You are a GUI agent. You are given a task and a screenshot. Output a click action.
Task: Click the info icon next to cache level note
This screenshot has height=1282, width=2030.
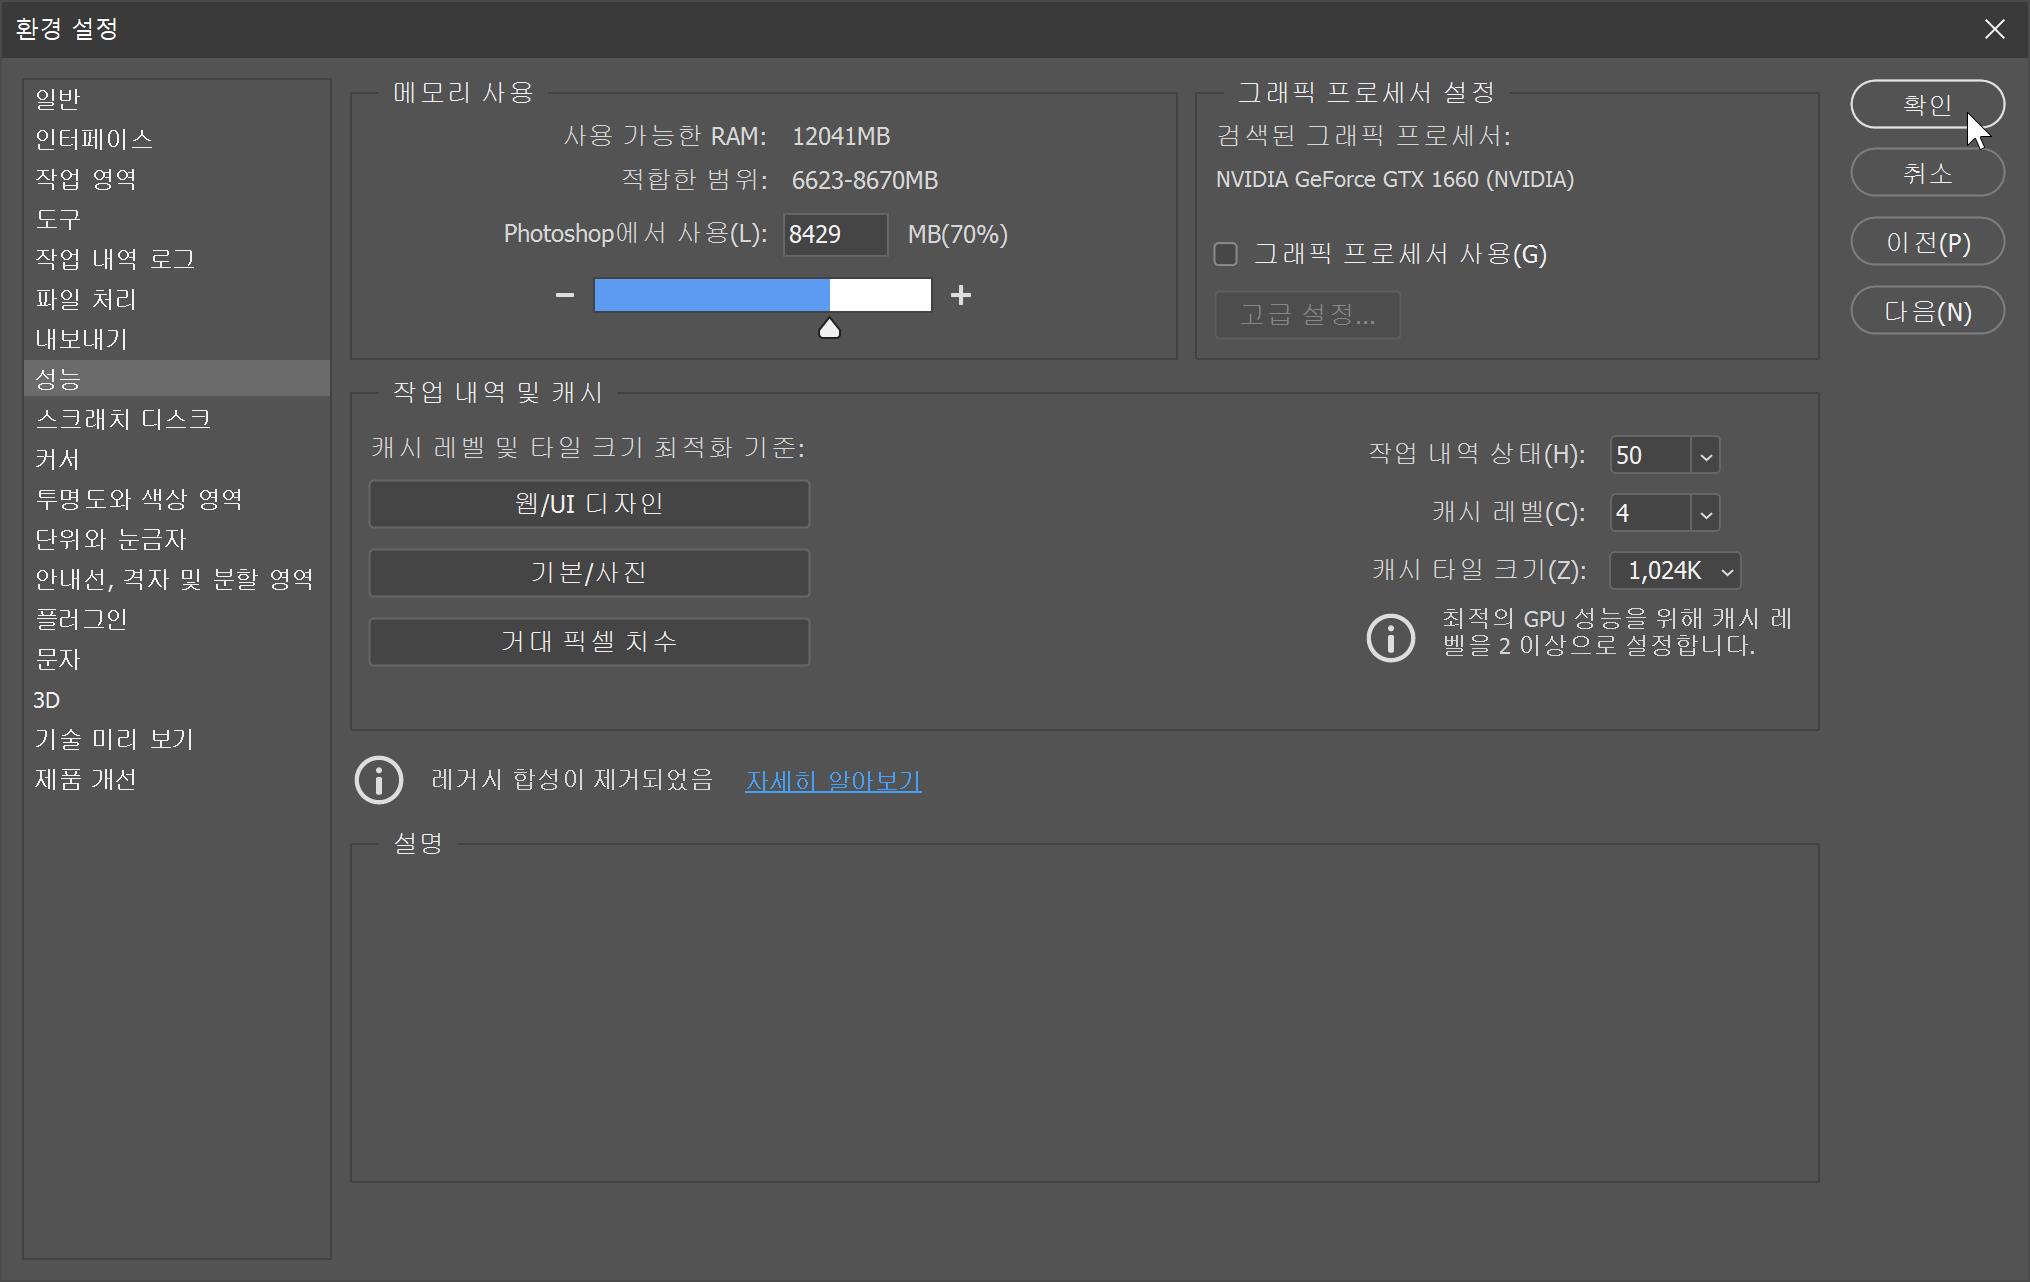(x=1390, y=637)
